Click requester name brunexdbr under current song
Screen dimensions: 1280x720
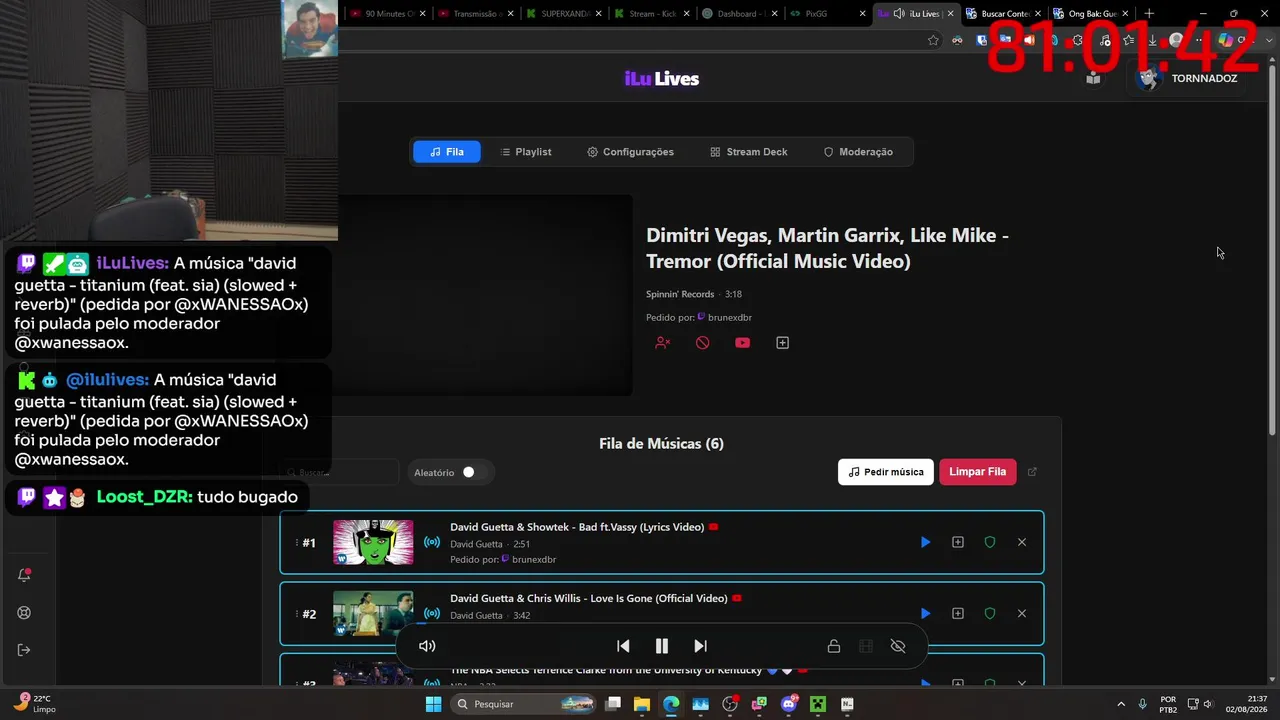pos(730,318)
